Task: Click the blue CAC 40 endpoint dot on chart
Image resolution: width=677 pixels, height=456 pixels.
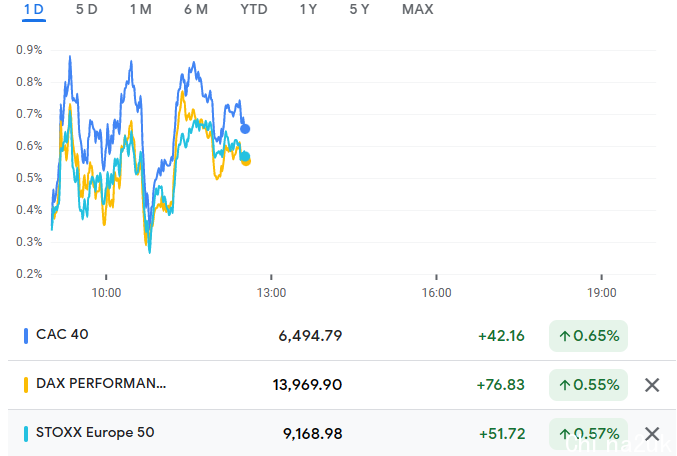Action: pyautogui.click(x=245, y=129)
